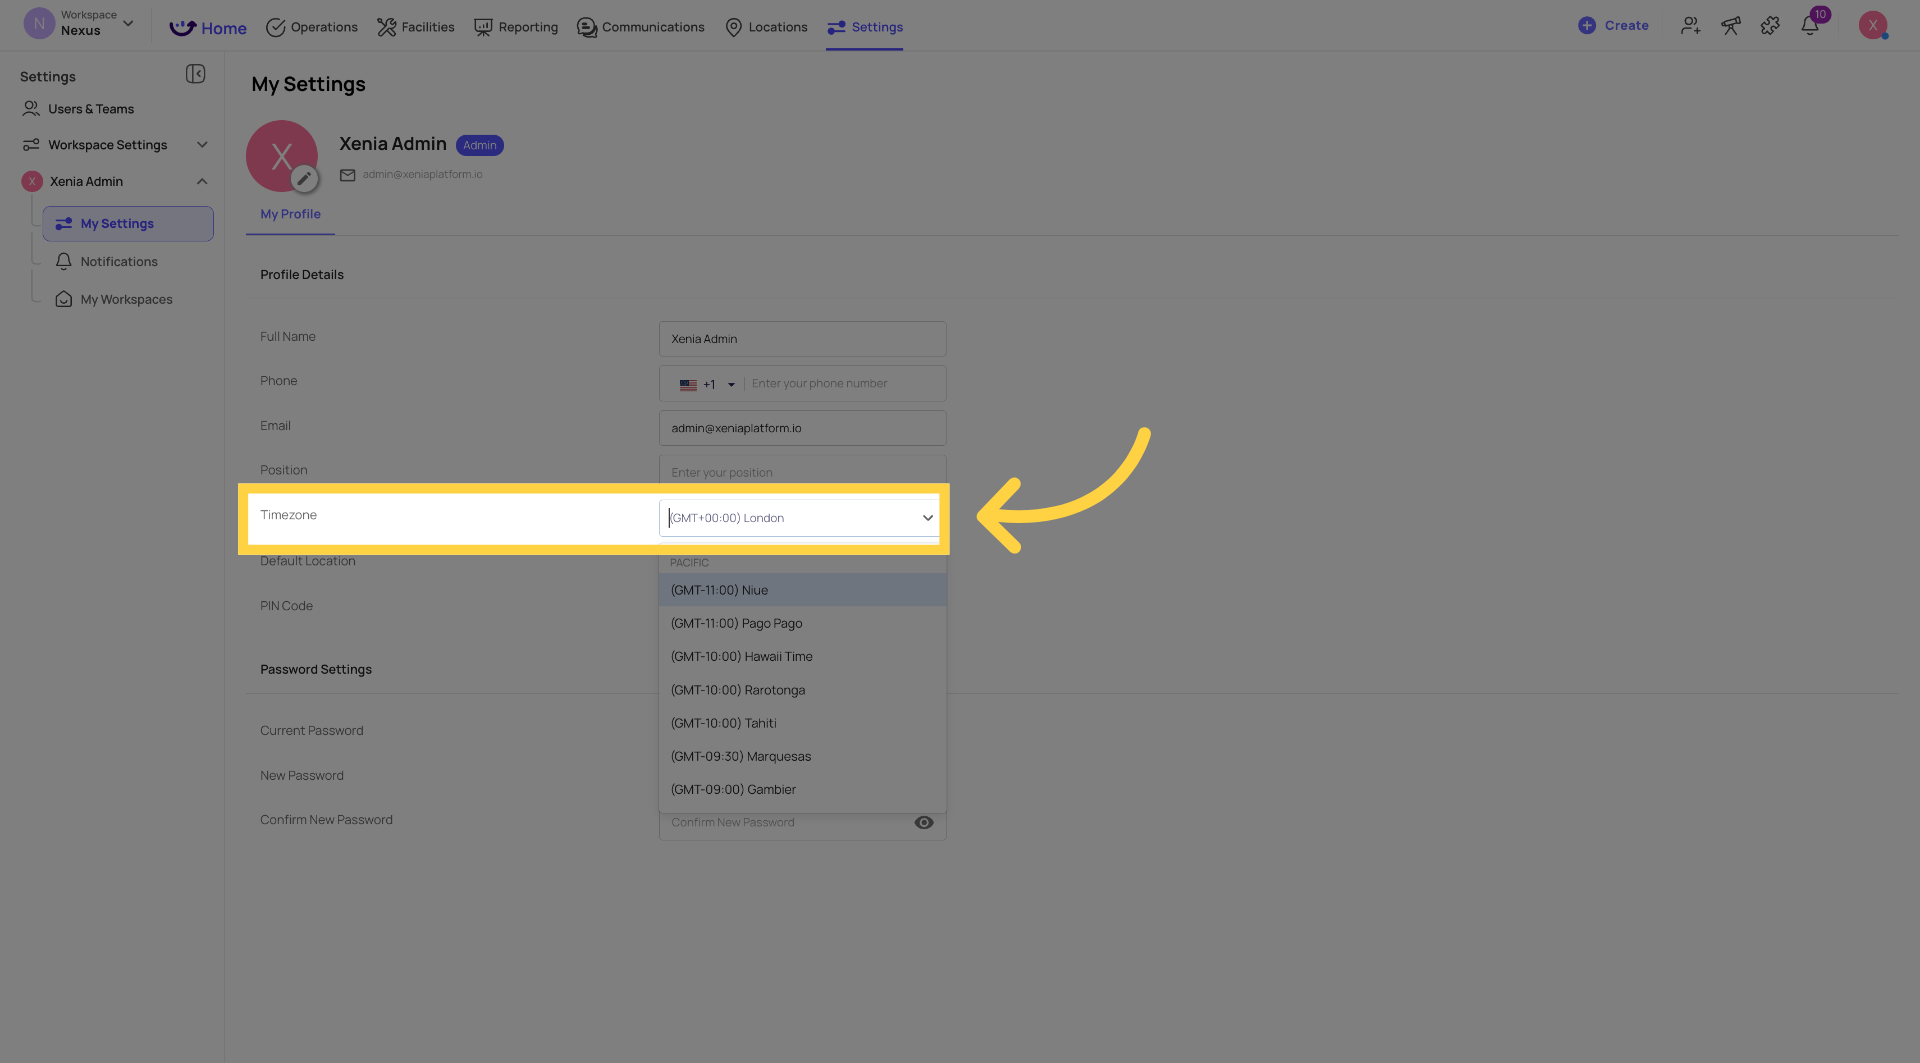This screenshot has height=1063, width=1920.
Task: Go to Locations
Action: pos(766,27)
